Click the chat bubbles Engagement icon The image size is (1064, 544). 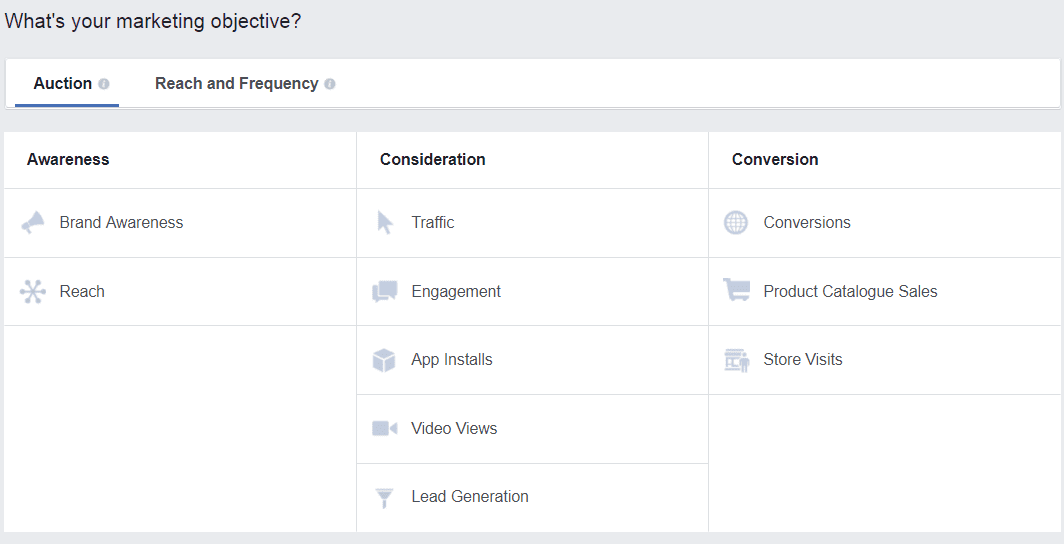(385, 292)
